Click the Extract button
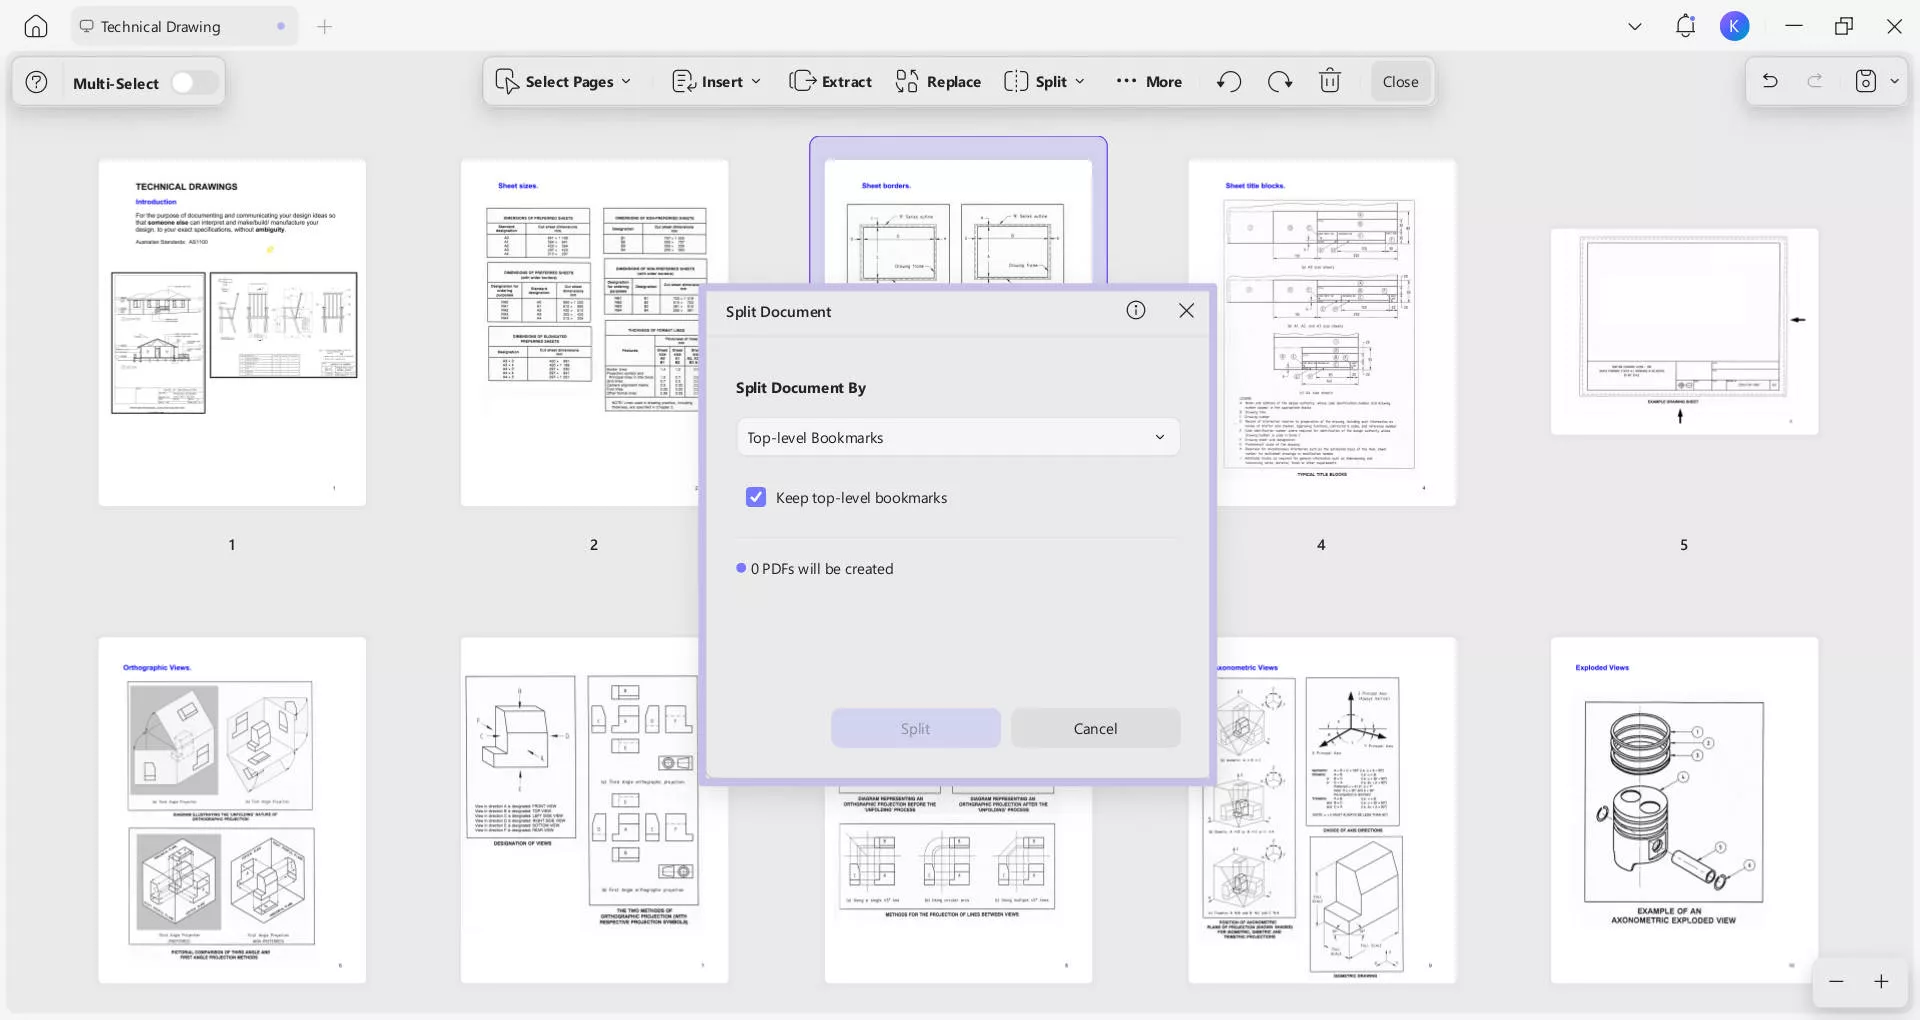The width and height of the screenshot is (1920, 1020). pos(831,82)
